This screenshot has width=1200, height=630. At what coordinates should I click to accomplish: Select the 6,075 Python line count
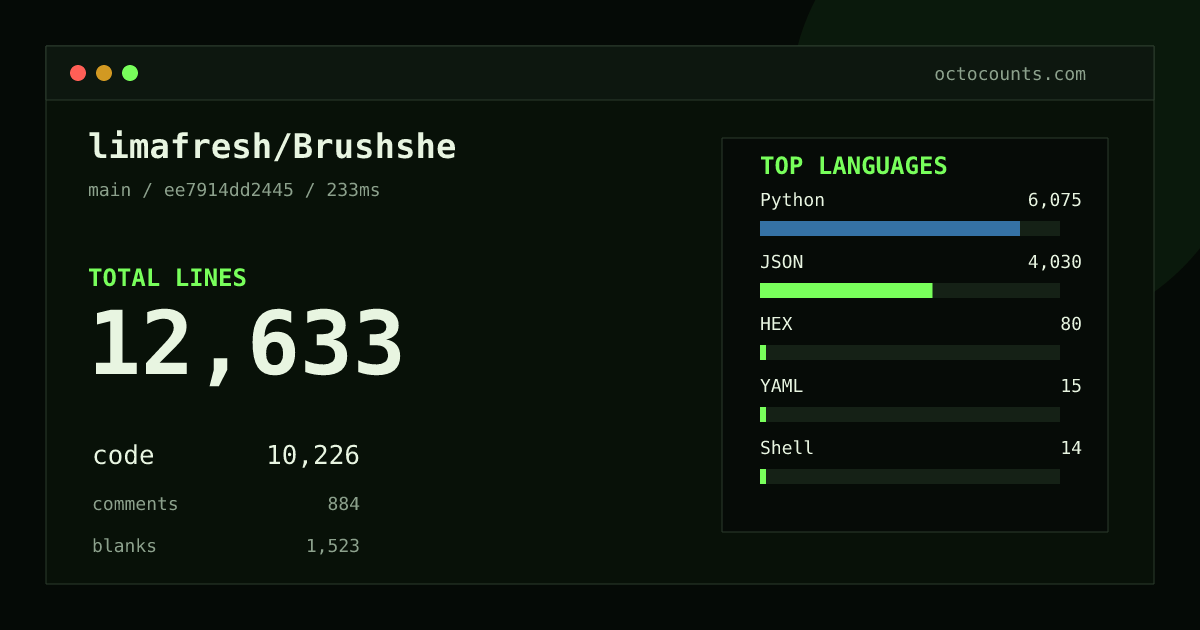point(1055,200)
